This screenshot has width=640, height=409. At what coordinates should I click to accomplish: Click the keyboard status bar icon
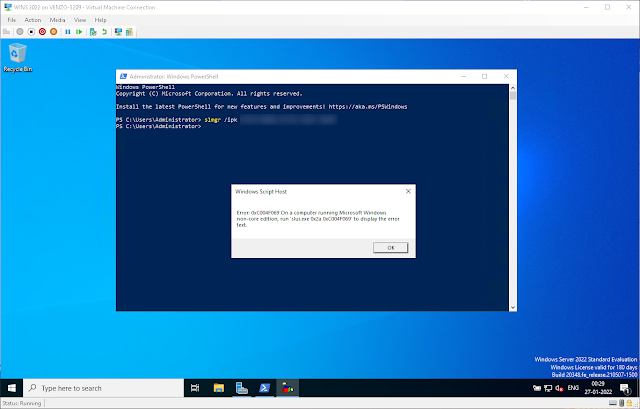(613, 403)
